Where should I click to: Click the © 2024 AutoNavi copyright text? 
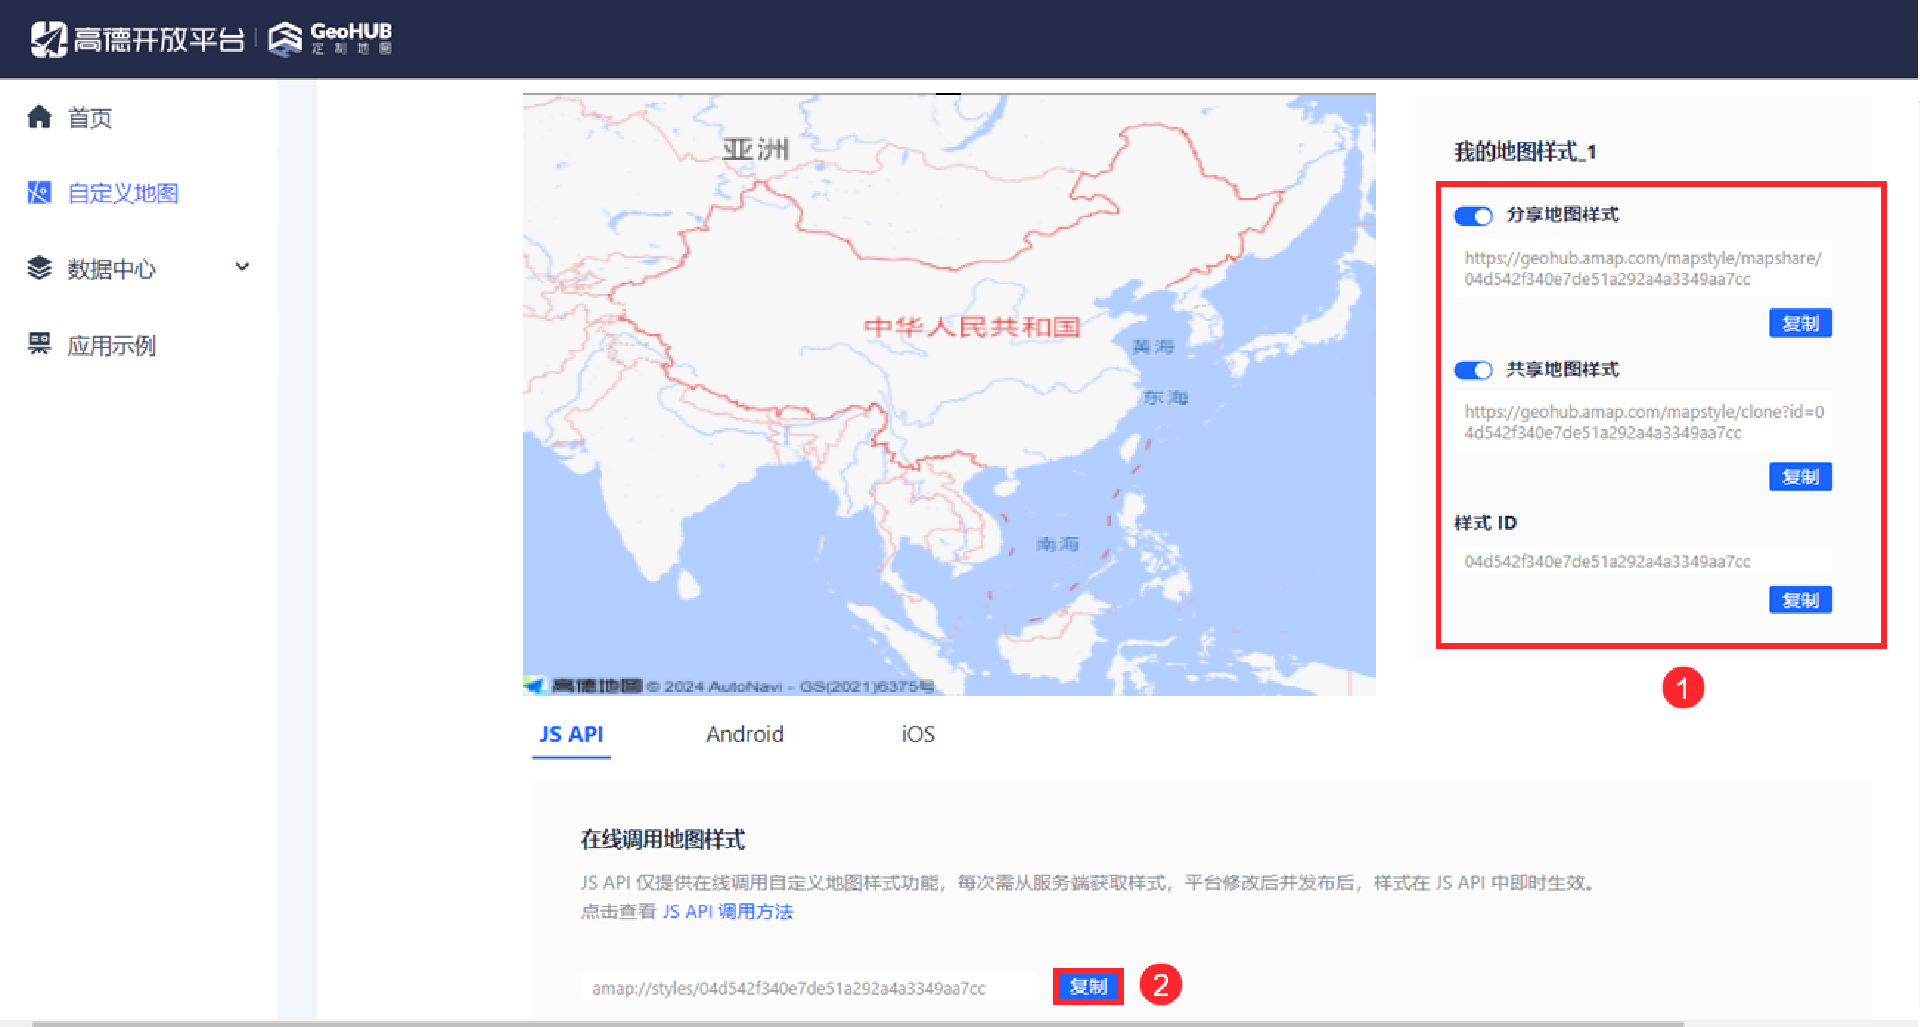pos(790,687)
